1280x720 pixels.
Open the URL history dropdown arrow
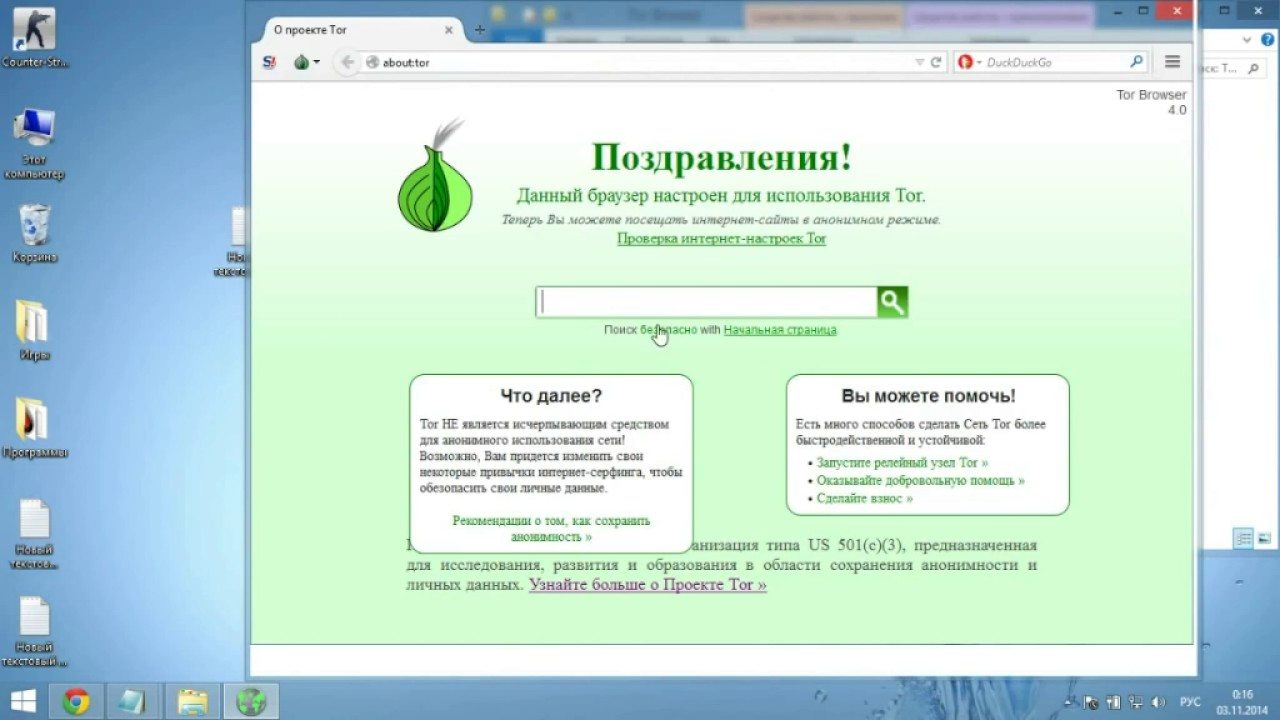(920, 62)
